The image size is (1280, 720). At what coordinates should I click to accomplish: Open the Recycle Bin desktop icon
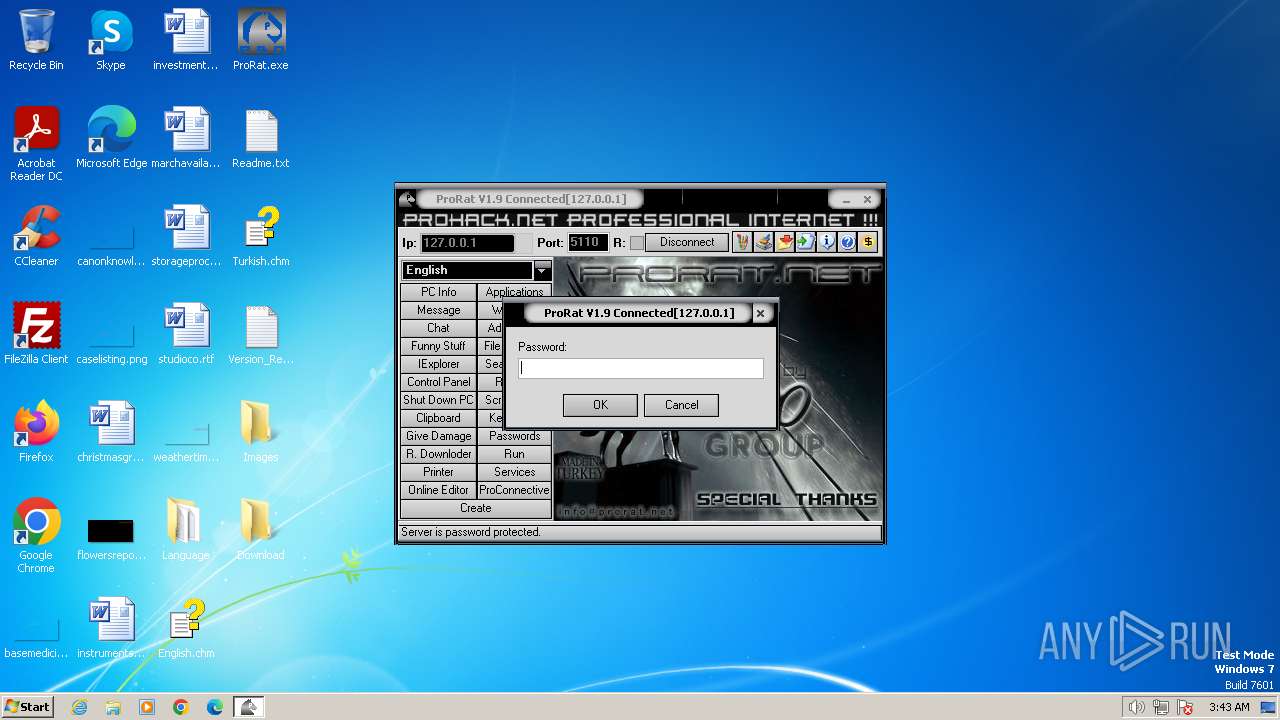coord(36,40)
